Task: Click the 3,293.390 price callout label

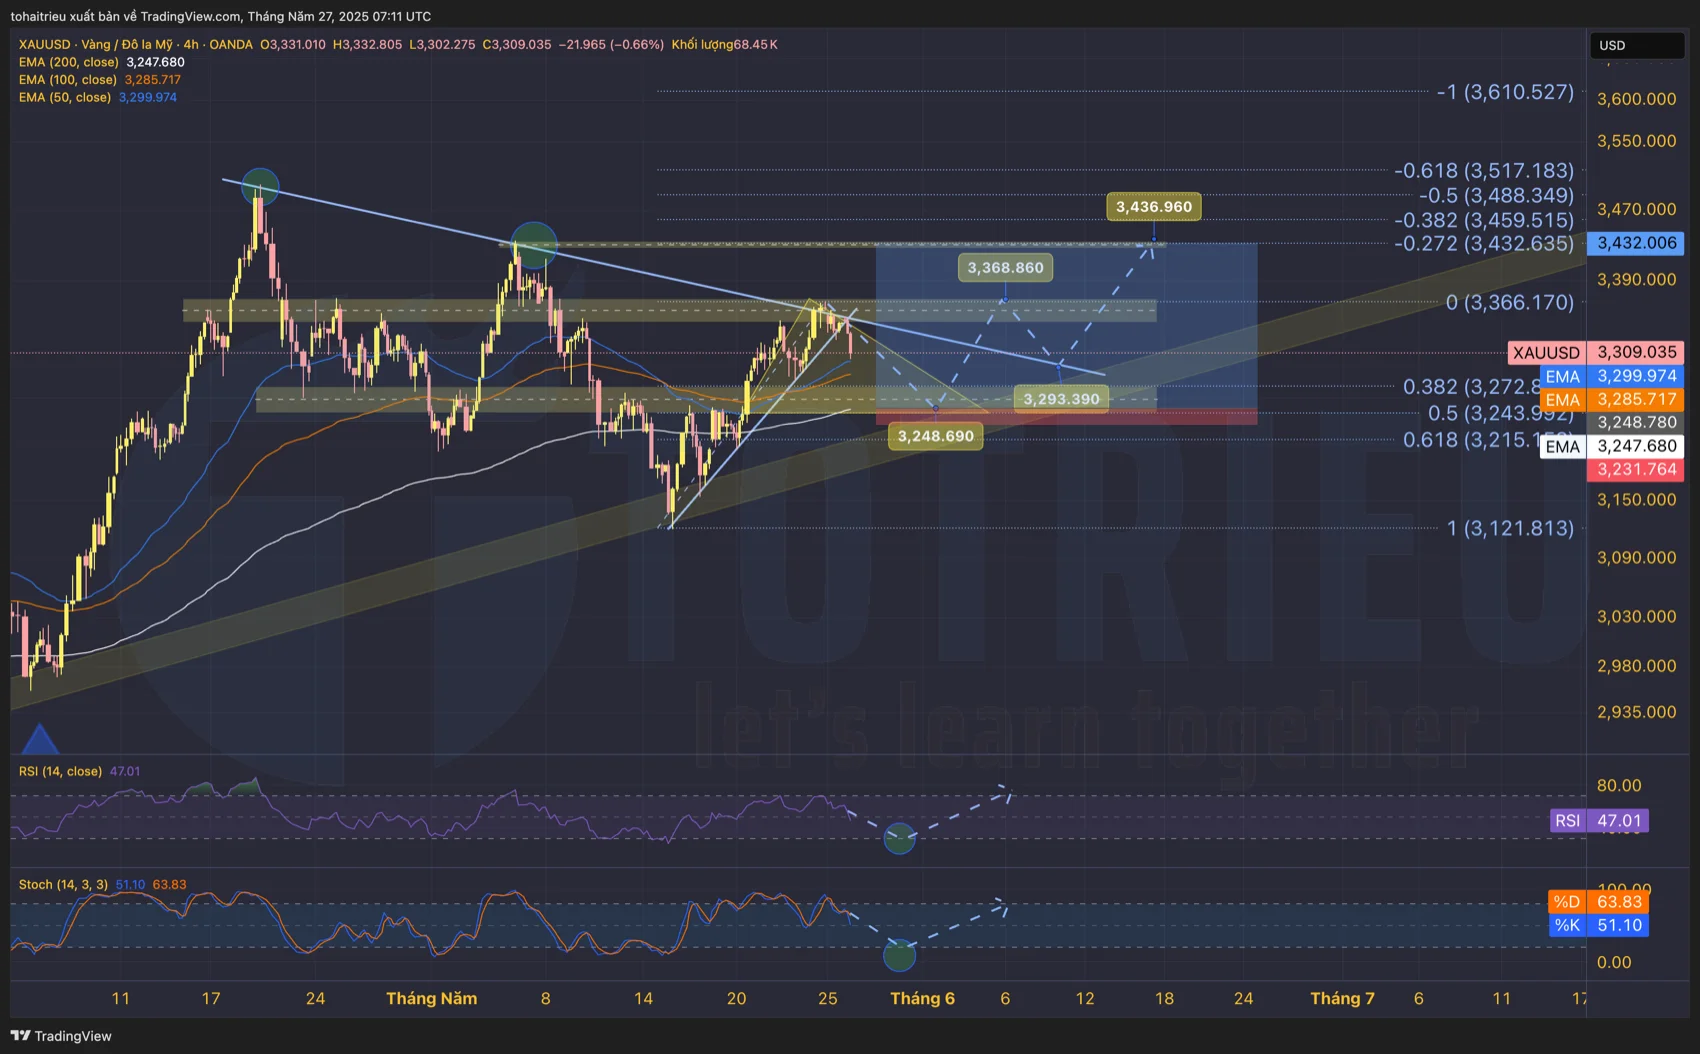Action: point(1061,399)
